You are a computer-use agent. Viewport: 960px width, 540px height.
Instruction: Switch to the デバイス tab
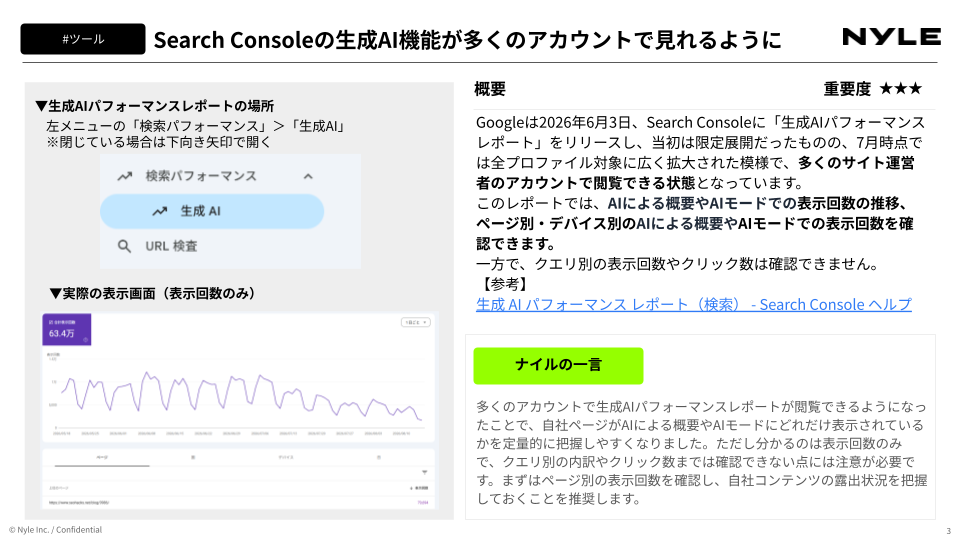click(x=286, y=457)
